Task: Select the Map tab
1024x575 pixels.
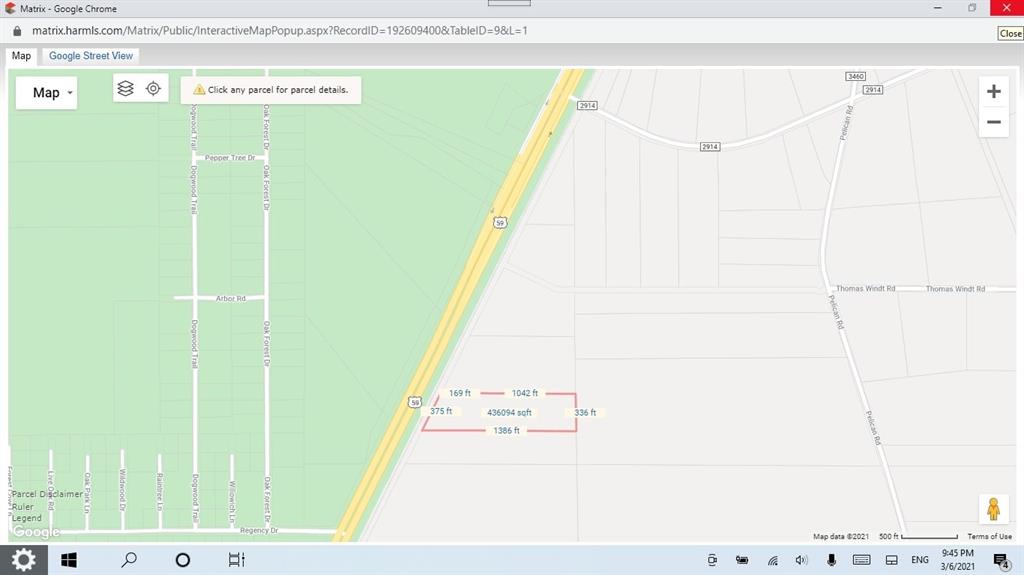Action: click(21, 56)
